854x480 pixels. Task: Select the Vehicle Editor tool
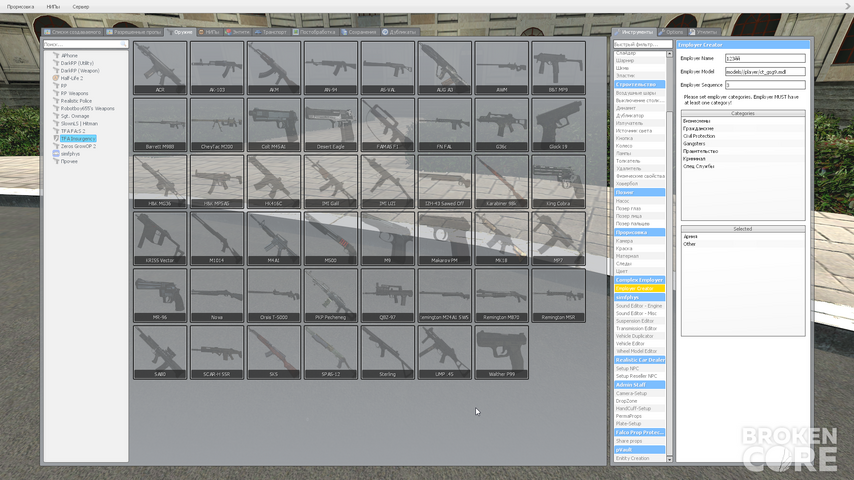639,344
